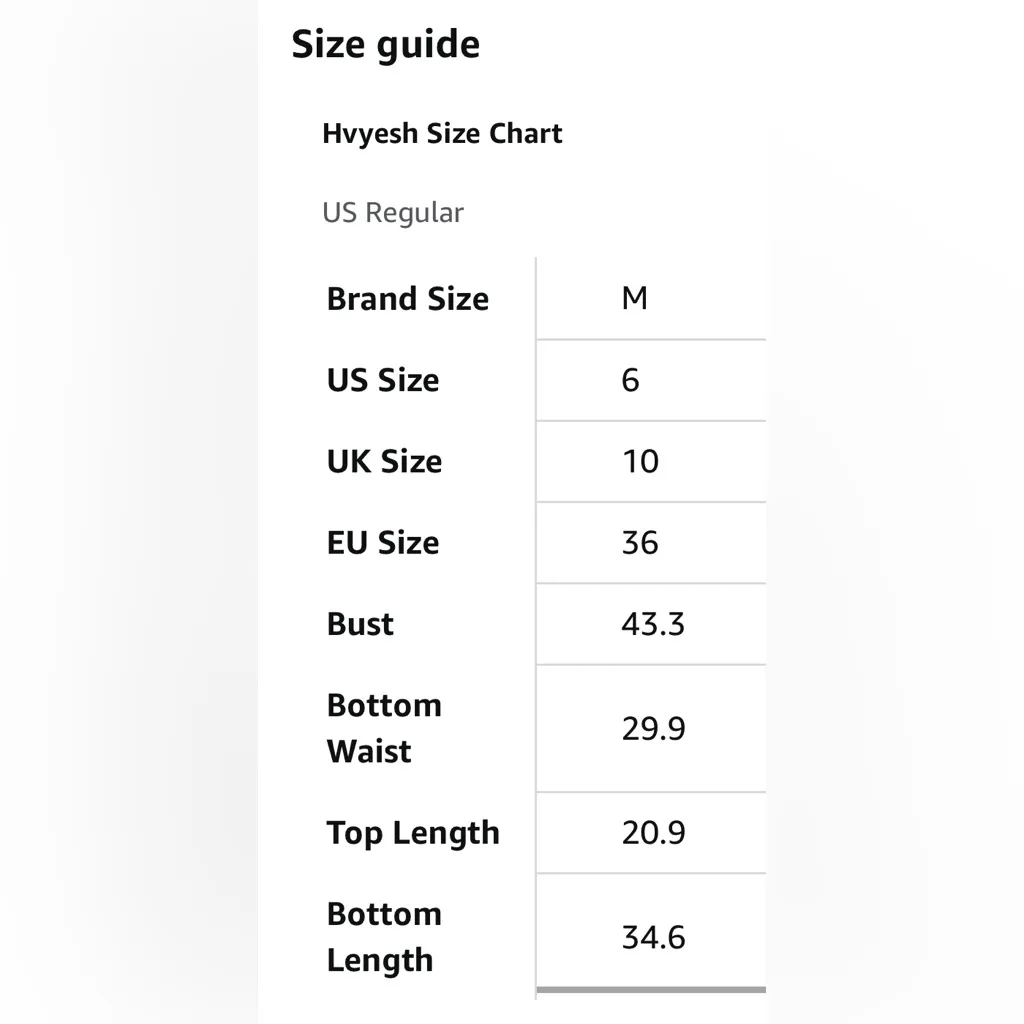1024x1024 pixels.
Task: Select the US size value 6
Action: pyautogui.click(x=630, y=380)
